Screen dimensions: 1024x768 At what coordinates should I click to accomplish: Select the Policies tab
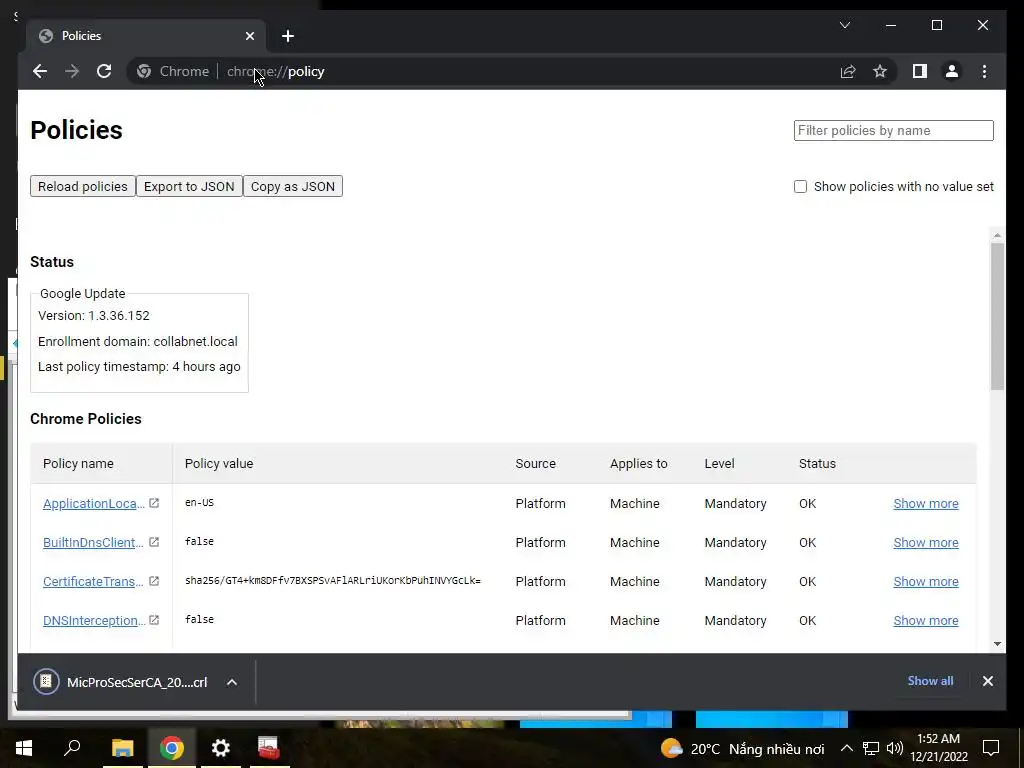pyautogui.click(x=146, y=36)
